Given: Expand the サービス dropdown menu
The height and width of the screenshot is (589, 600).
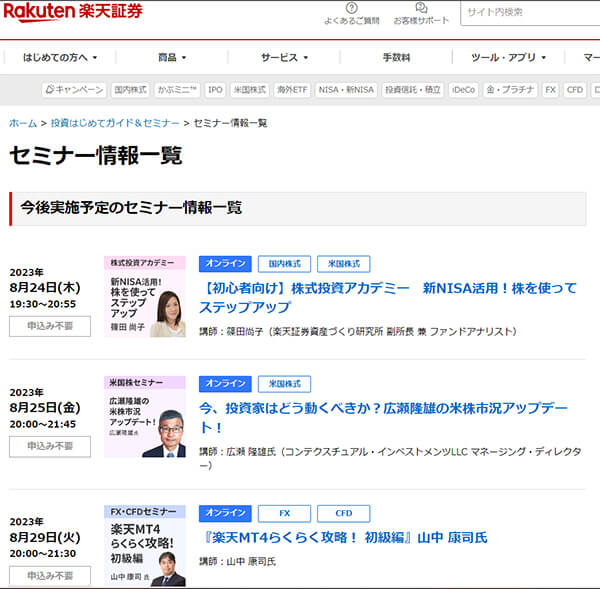Looking at the screenshot, I should pyautogui.click(x=284, y=57).
